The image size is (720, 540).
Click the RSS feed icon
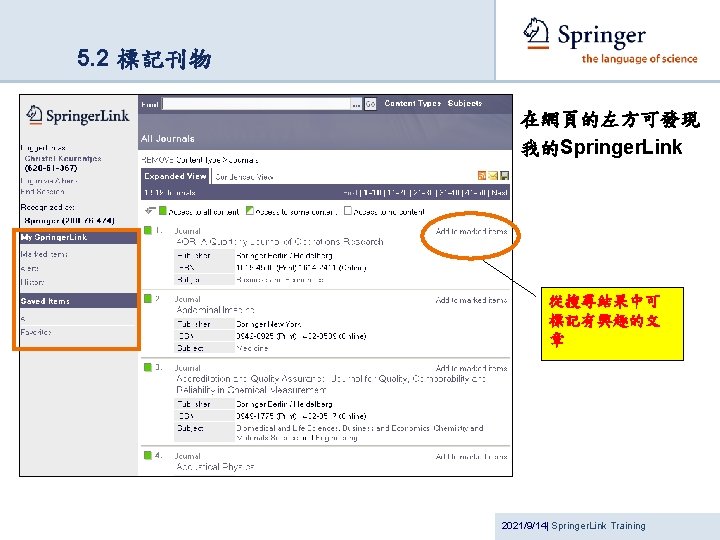(x=482, y=175)
